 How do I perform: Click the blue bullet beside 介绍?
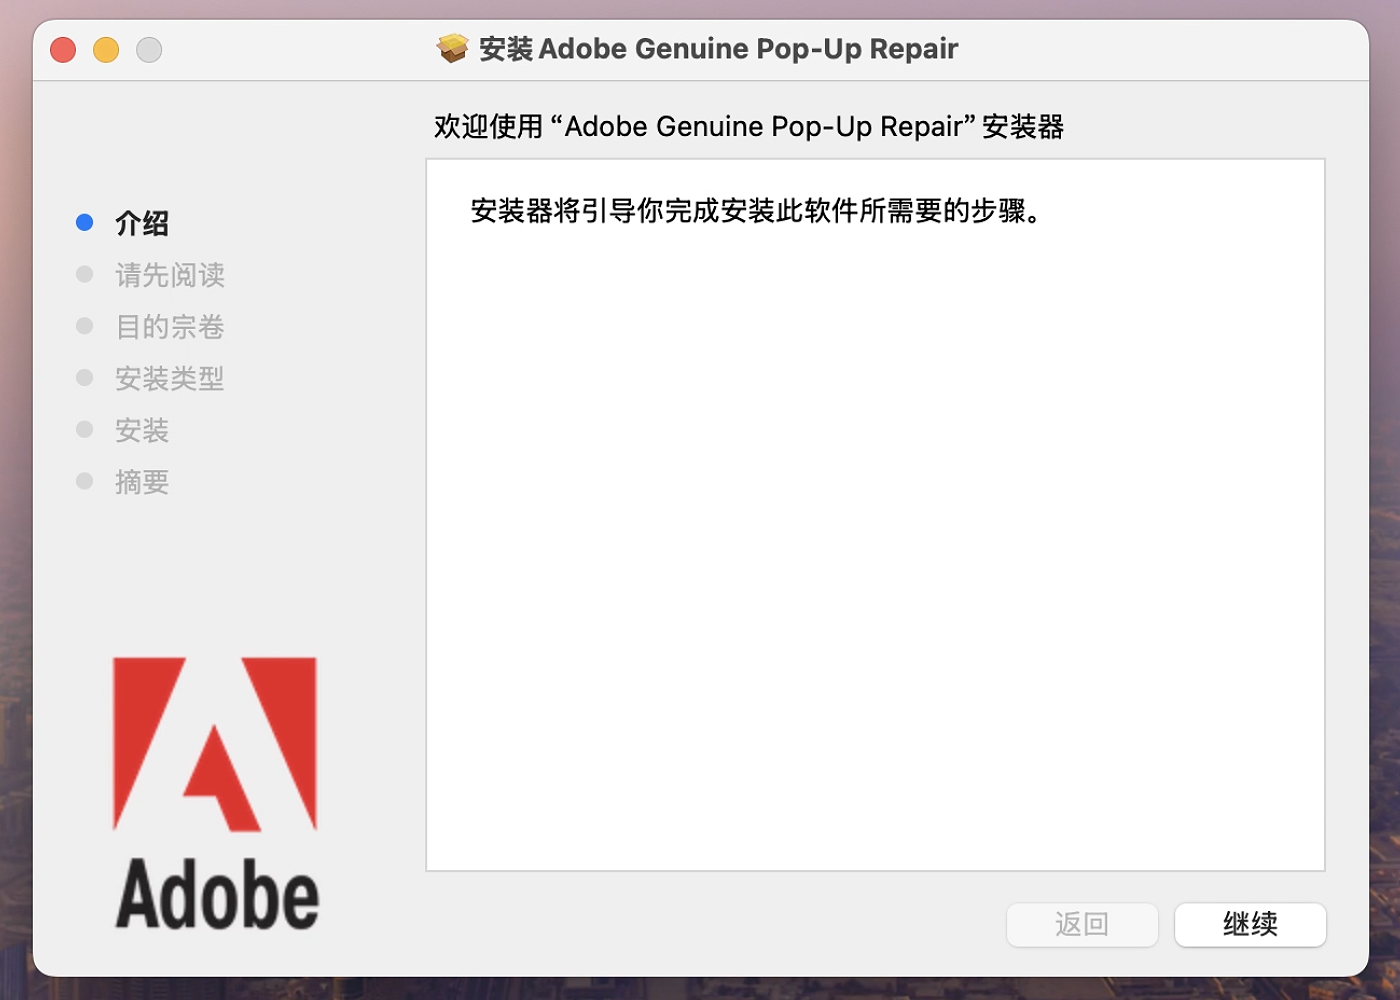pos(85,222)
